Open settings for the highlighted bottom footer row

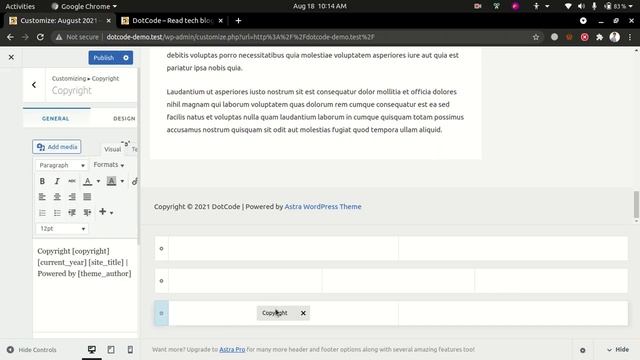coord(162,313)
